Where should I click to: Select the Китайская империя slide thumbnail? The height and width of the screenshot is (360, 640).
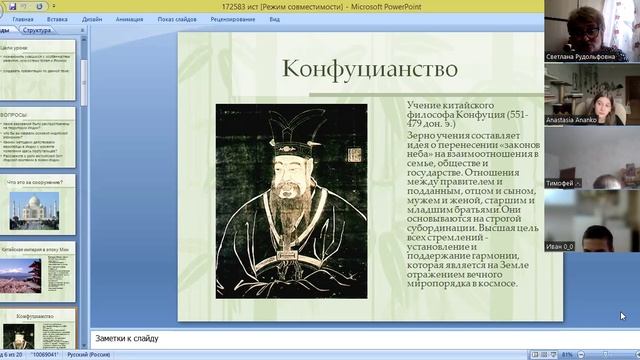coord(38,272)
